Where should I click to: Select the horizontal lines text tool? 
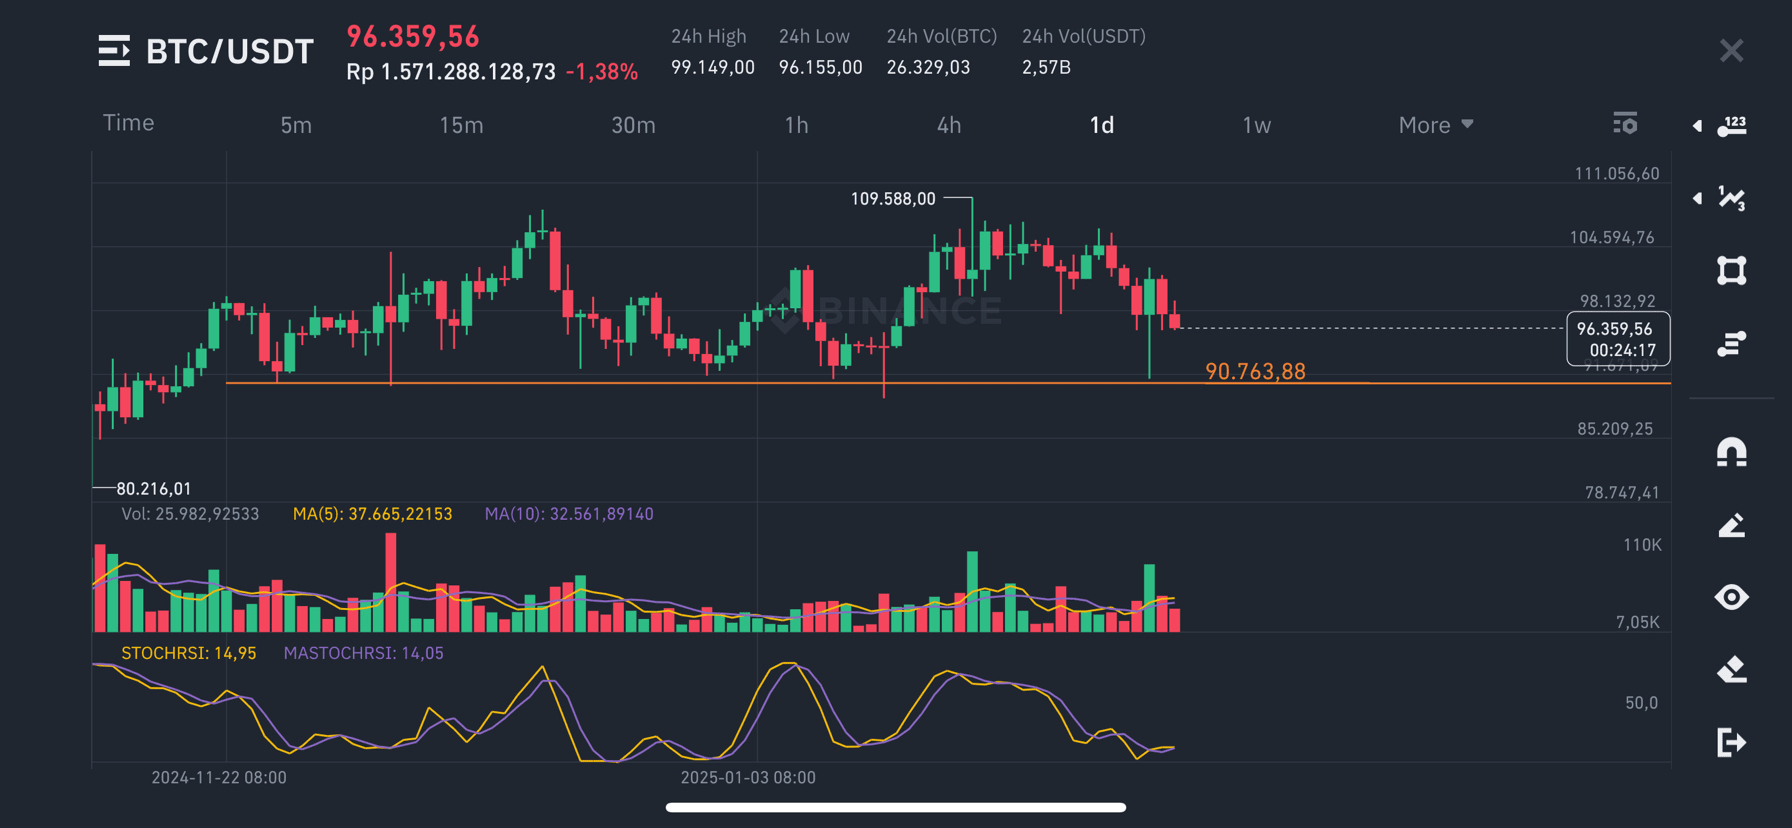1732,344
